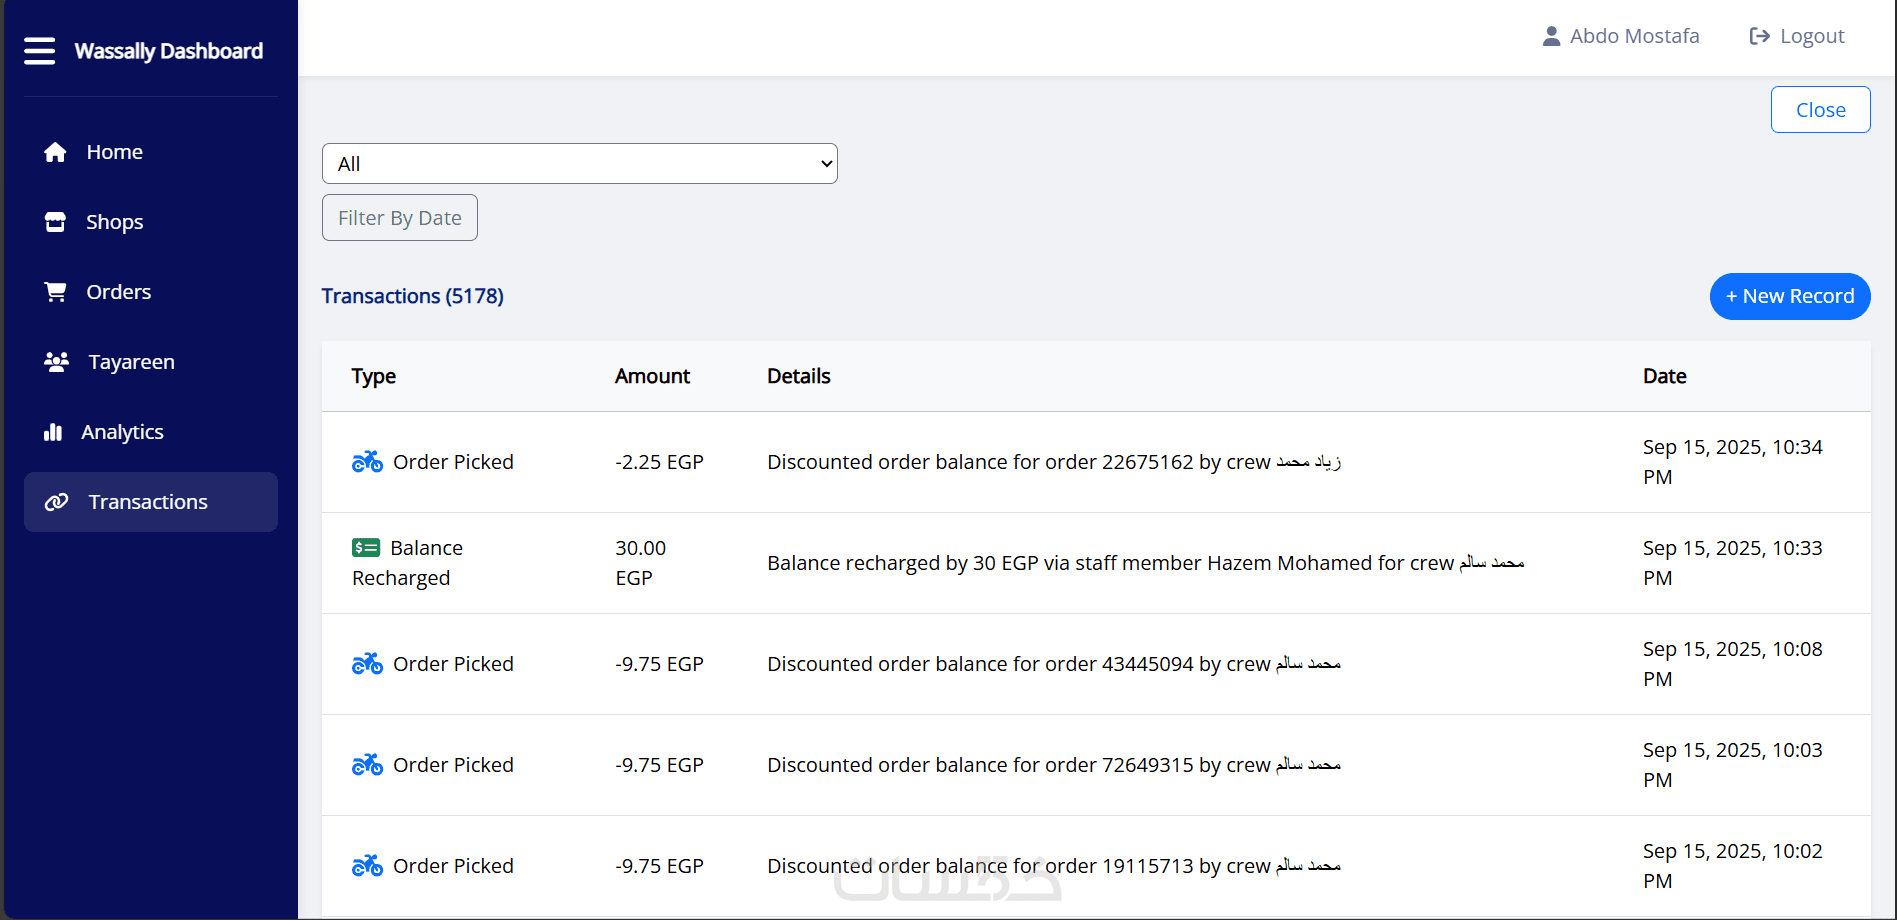Click the green Balance Recharged money icon
This screenshot has height=920, width=1897.
[x=366, y=548]
